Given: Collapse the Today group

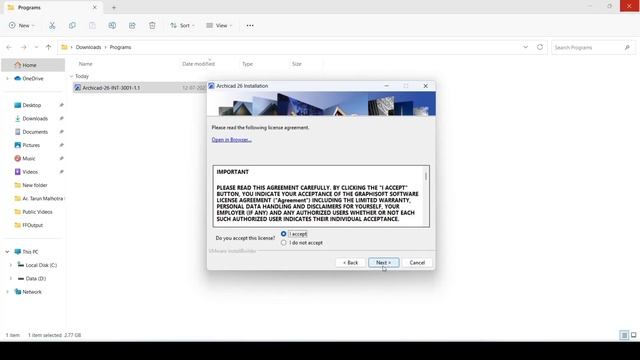Looking at the screenshot, I should point(72,76).
